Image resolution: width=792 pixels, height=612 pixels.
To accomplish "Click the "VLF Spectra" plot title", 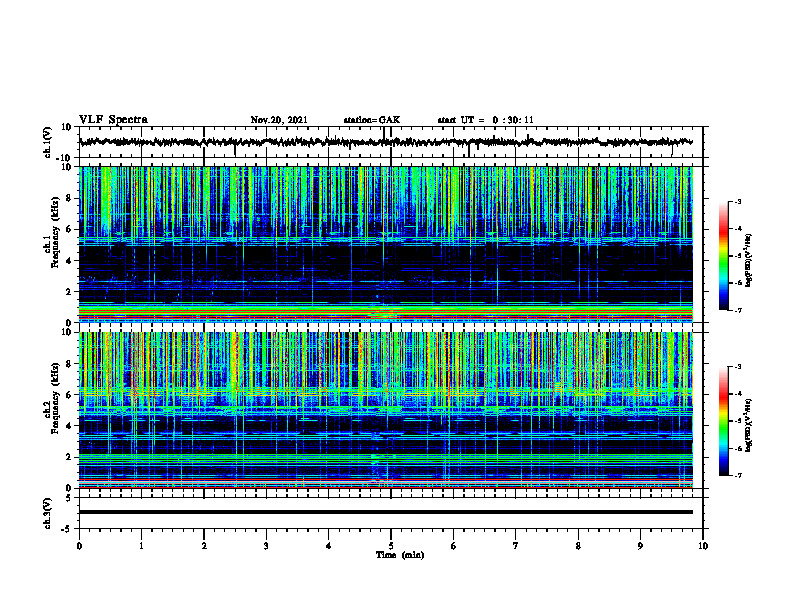I will 113,120.
